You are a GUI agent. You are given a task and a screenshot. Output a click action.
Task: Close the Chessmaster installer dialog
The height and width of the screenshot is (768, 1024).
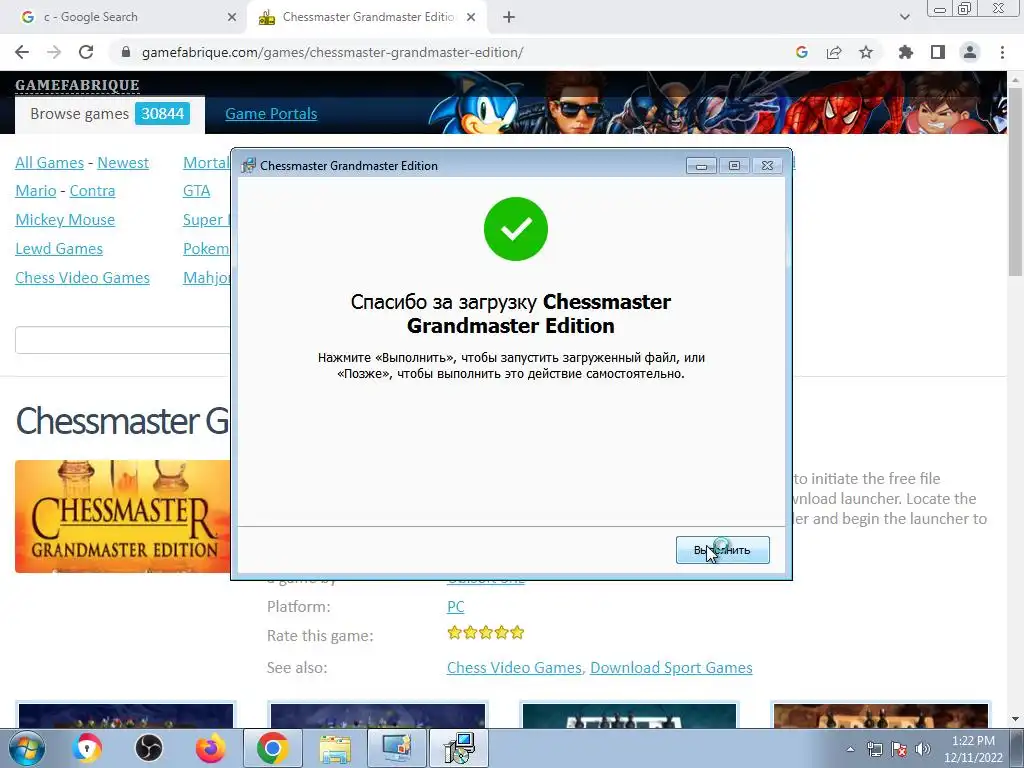(767, 166)
